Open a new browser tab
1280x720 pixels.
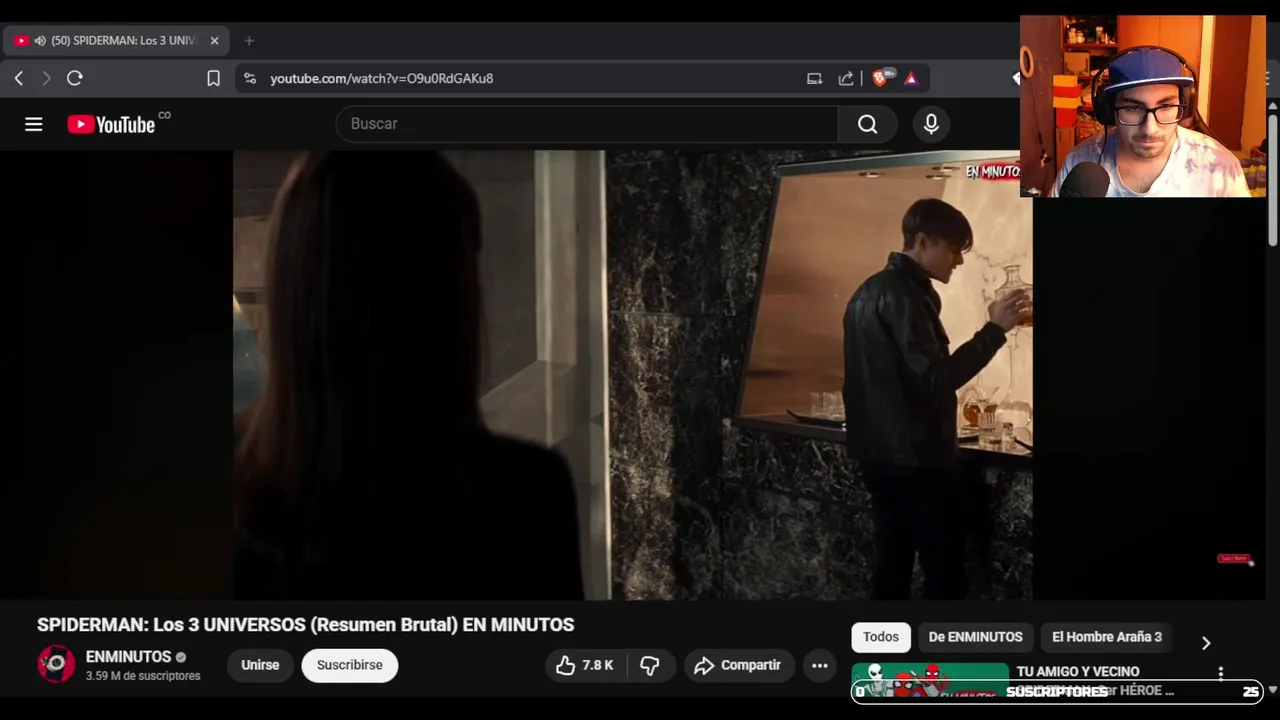pyautogui.click(x=249, y=41)
